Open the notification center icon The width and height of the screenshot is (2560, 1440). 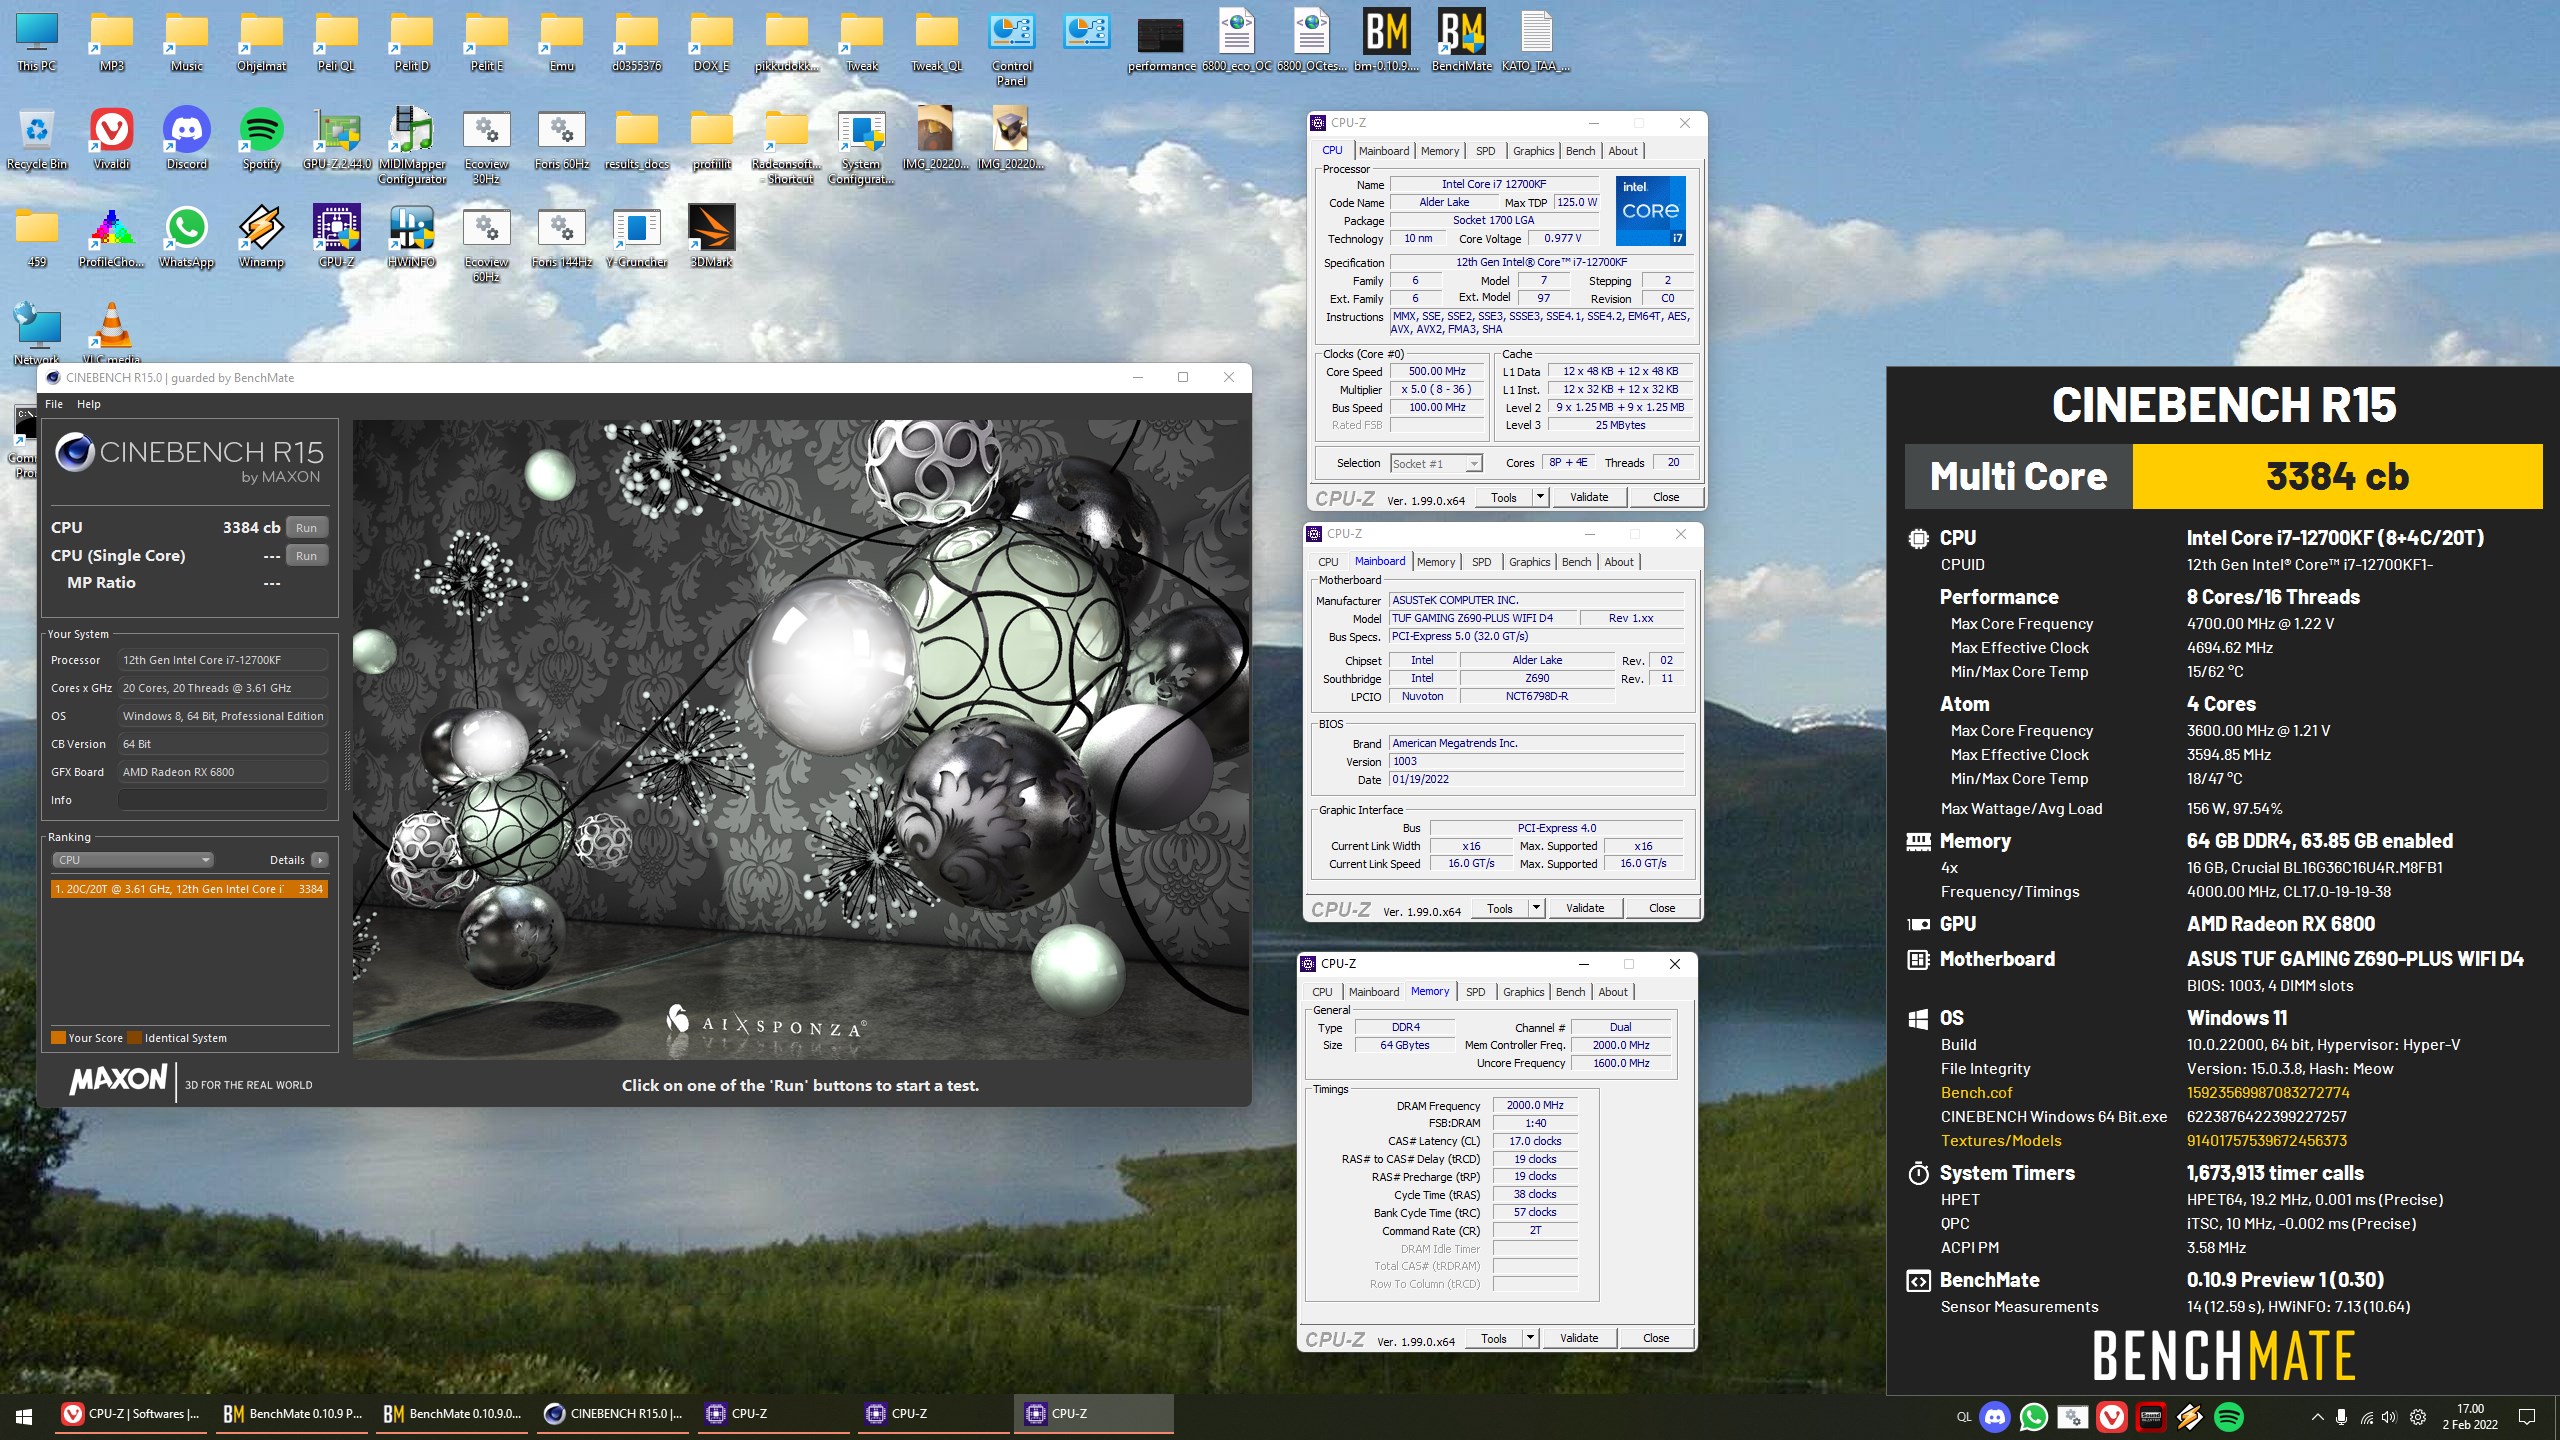click(x=2527, y=1417)
